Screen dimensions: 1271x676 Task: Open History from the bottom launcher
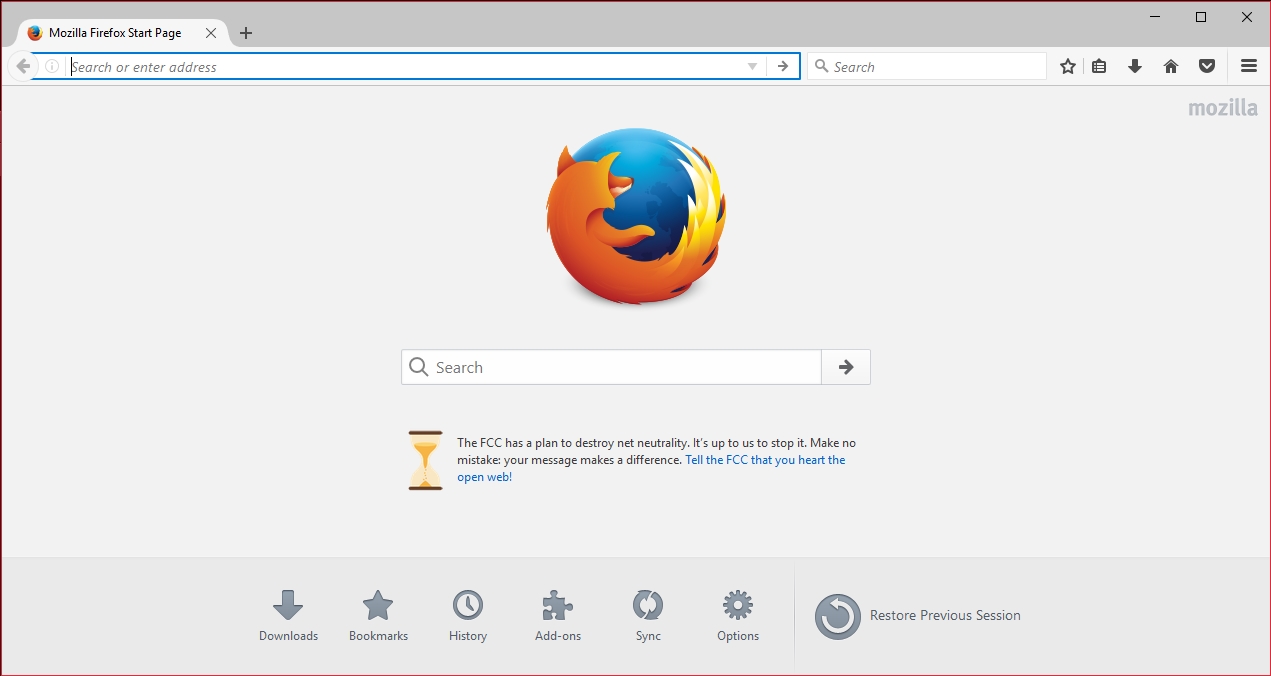[468, 615]
